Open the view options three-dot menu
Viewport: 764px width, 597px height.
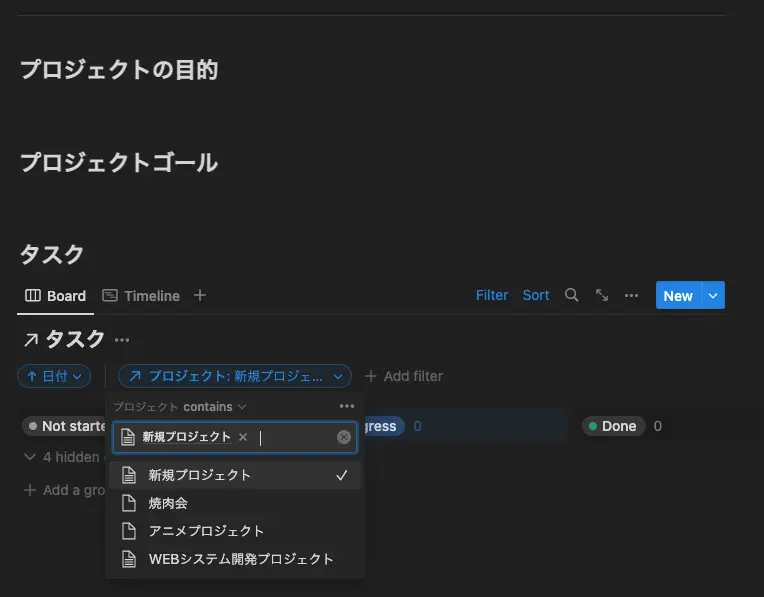631,296
